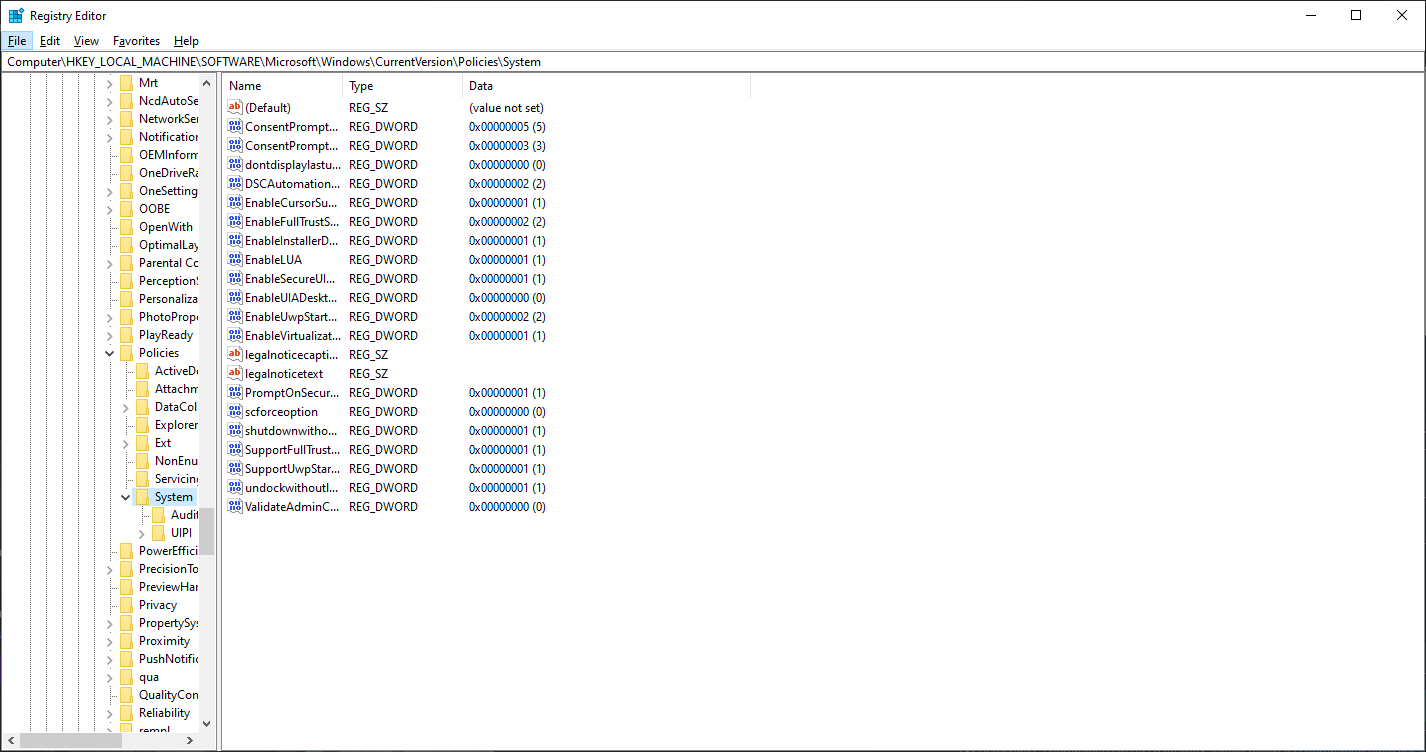Expand the Parental Co key

(x=110, y=263)
